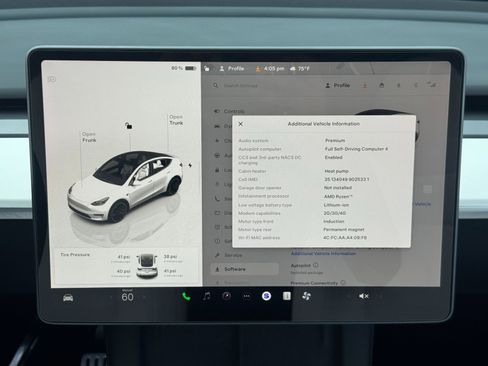
Task: Open the Additional Vehicle Information link
Action: click(323, 254)
